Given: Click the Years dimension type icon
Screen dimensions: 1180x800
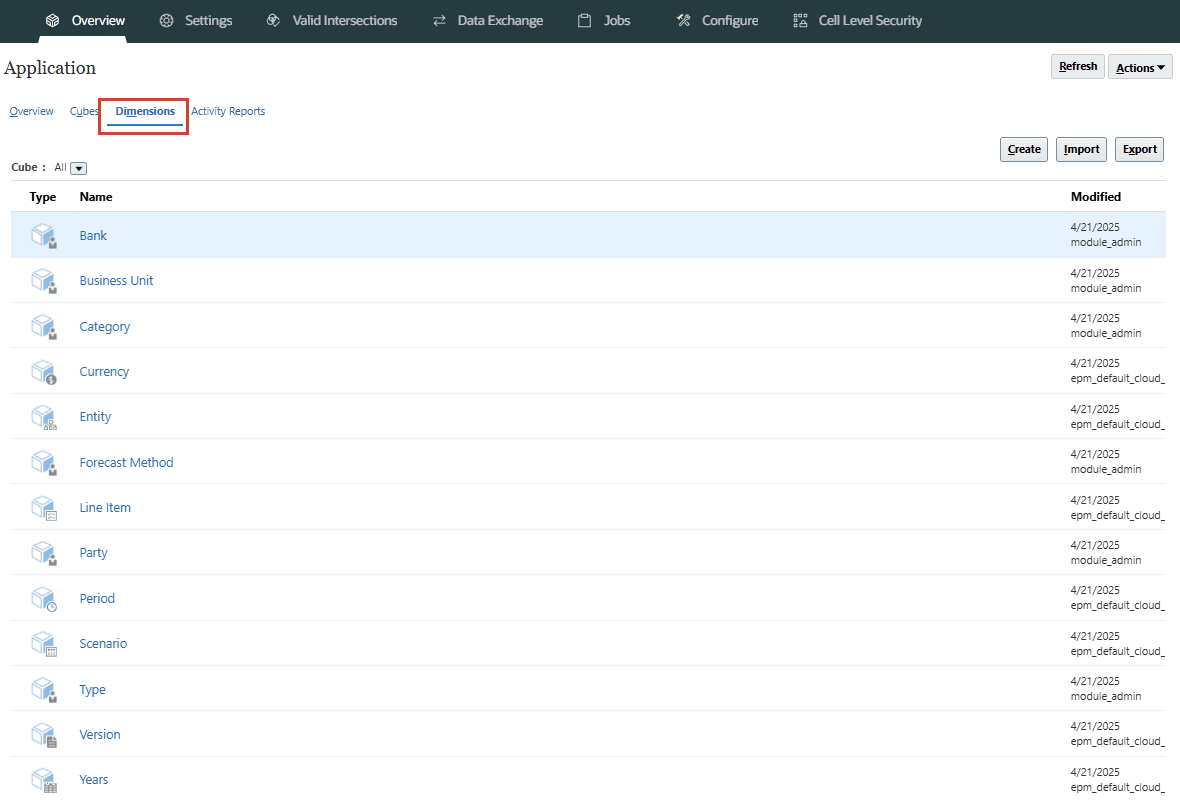Looking at the screenshot, I should (x=44, y=780).
